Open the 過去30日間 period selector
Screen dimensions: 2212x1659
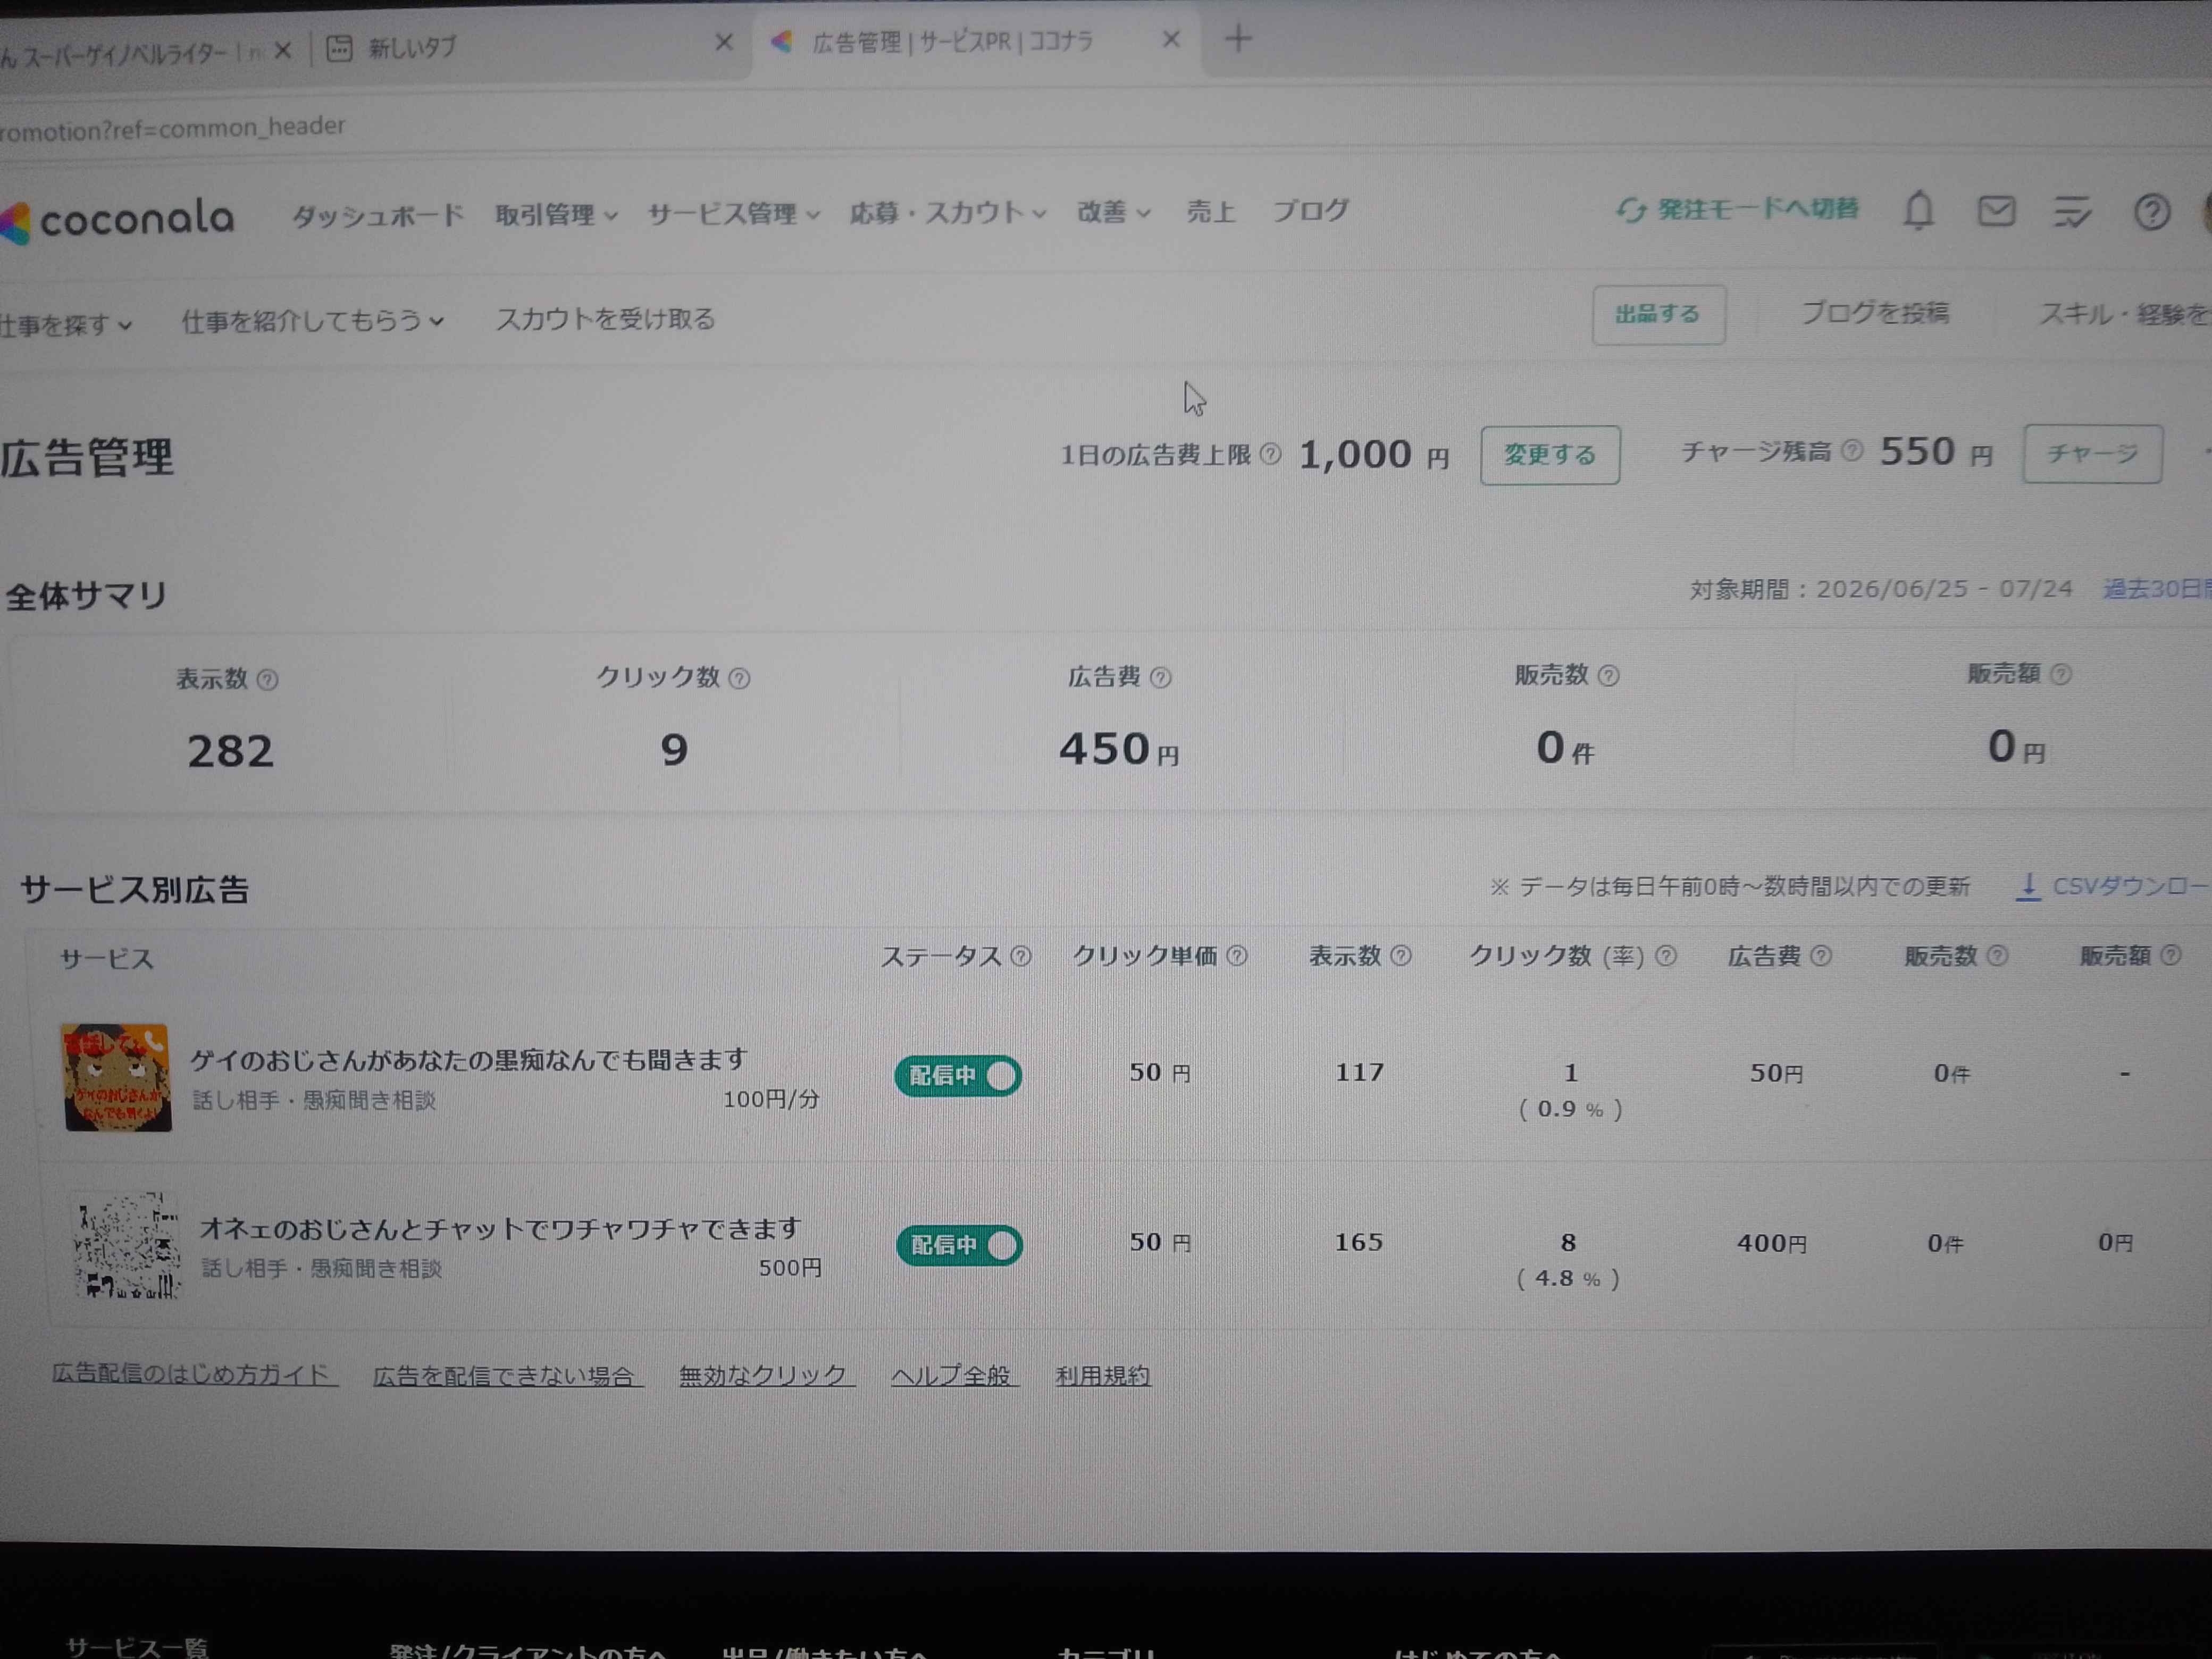[2156, 589]
